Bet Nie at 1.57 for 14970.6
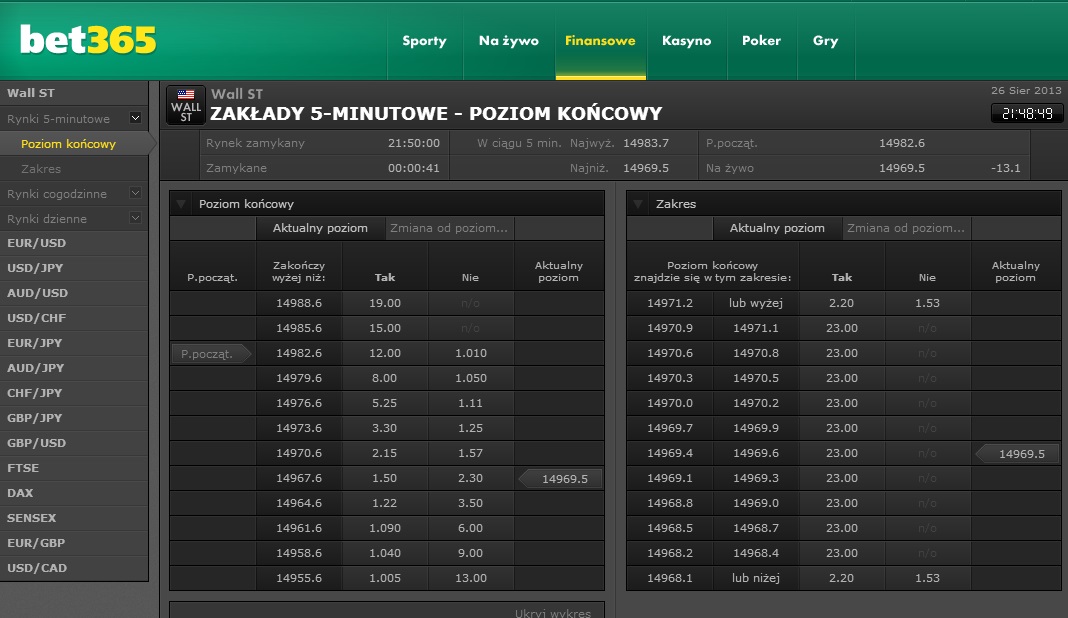This screenshot has width=1068, height=618. [471, 453]
